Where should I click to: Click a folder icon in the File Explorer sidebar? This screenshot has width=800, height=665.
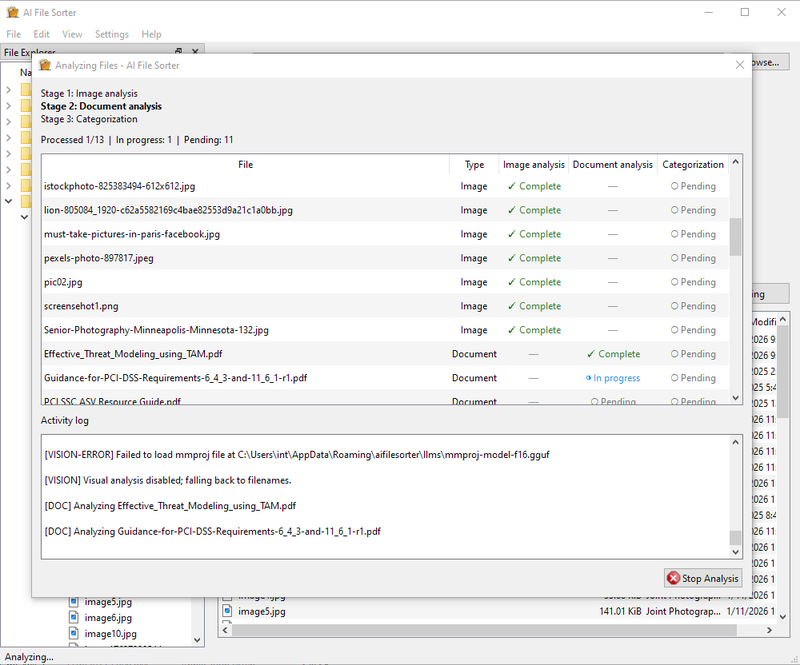click(25, 90)
